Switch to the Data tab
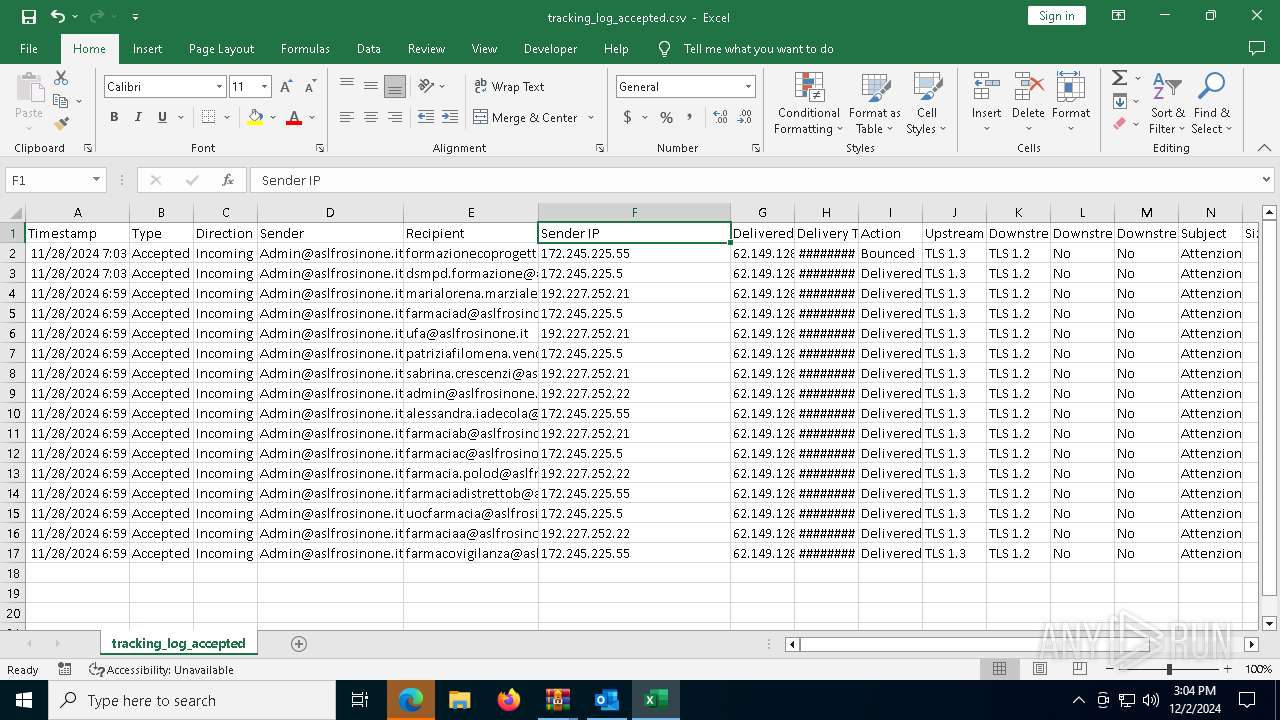This screenshot has height=720, width=1280. (x=369, y=48)
